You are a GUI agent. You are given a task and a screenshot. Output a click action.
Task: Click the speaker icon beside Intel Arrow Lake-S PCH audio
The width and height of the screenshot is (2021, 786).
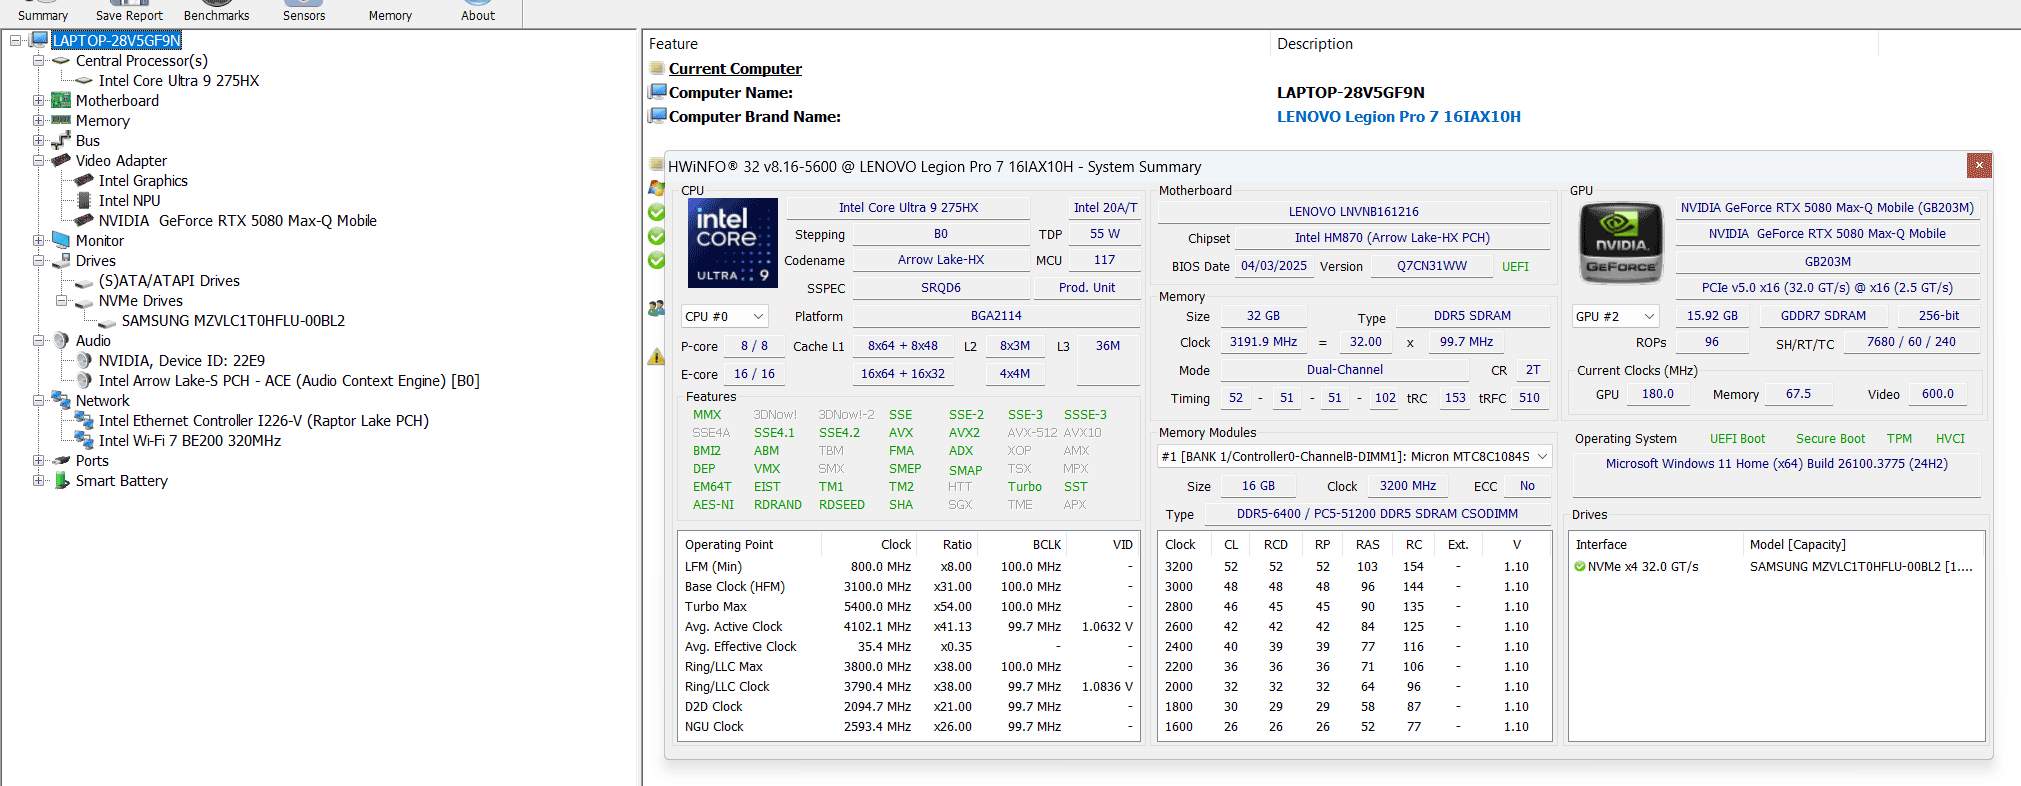coord(84,380)
